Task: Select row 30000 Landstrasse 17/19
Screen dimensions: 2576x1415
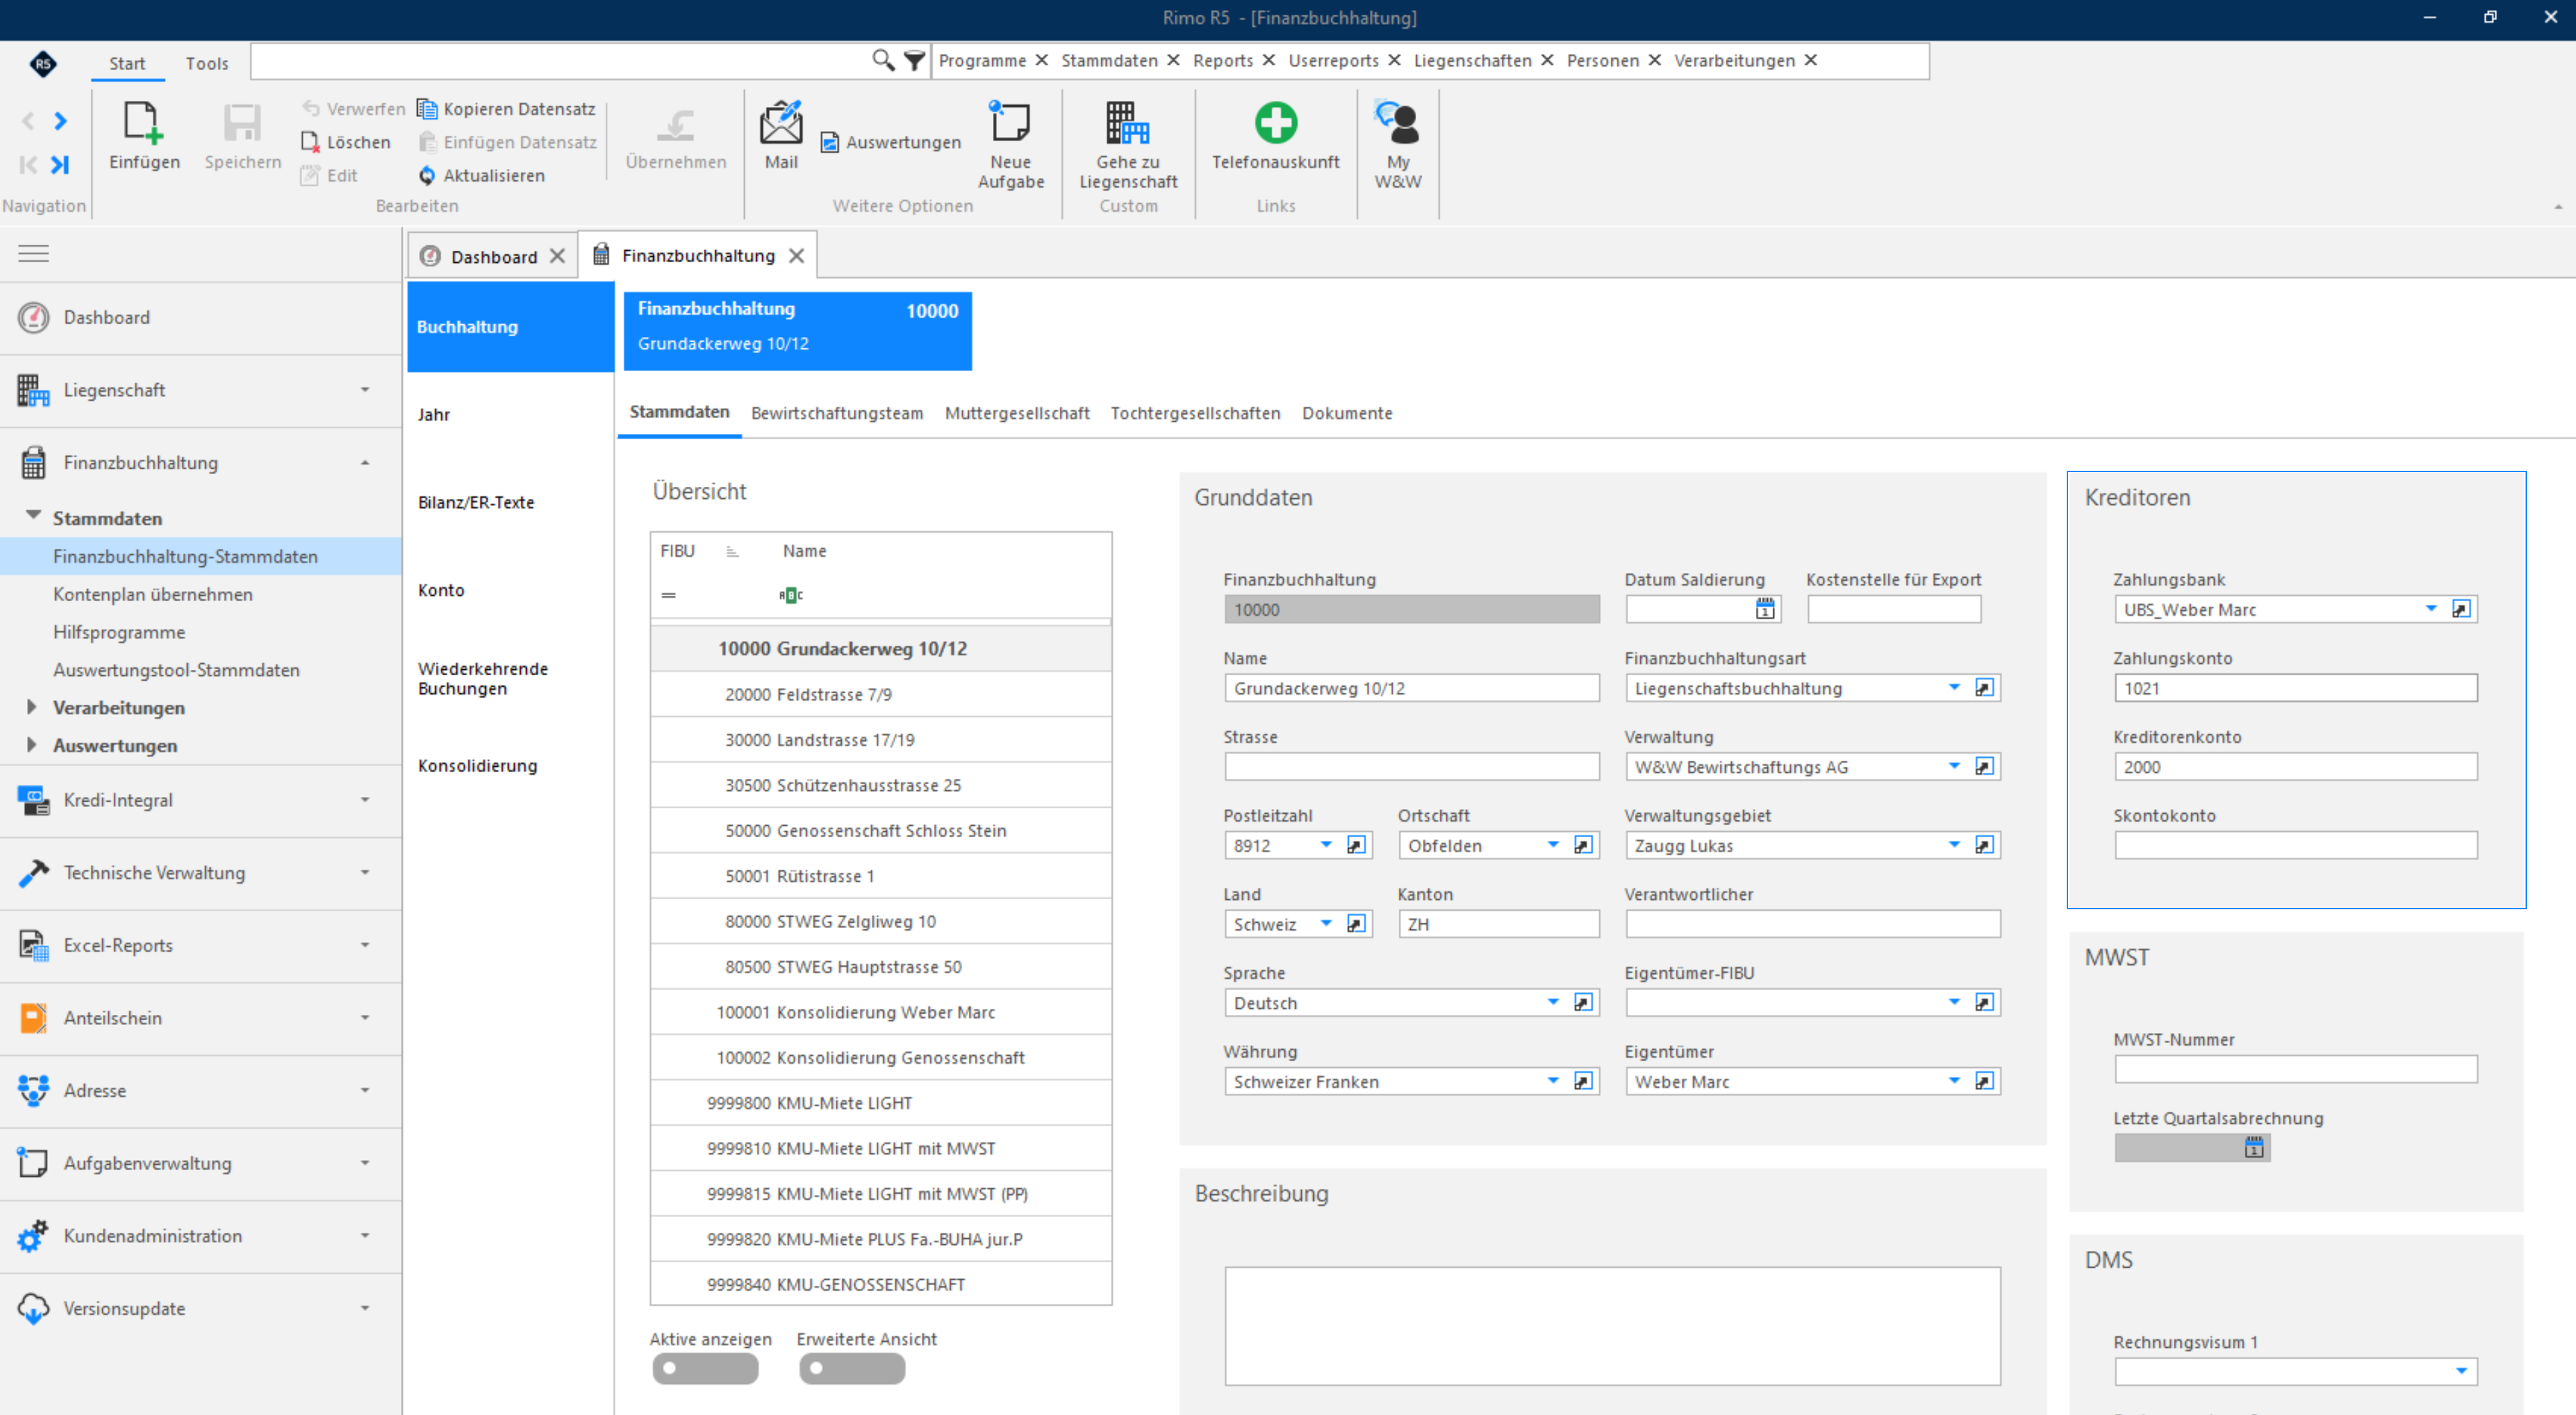Action: point(880,740)
